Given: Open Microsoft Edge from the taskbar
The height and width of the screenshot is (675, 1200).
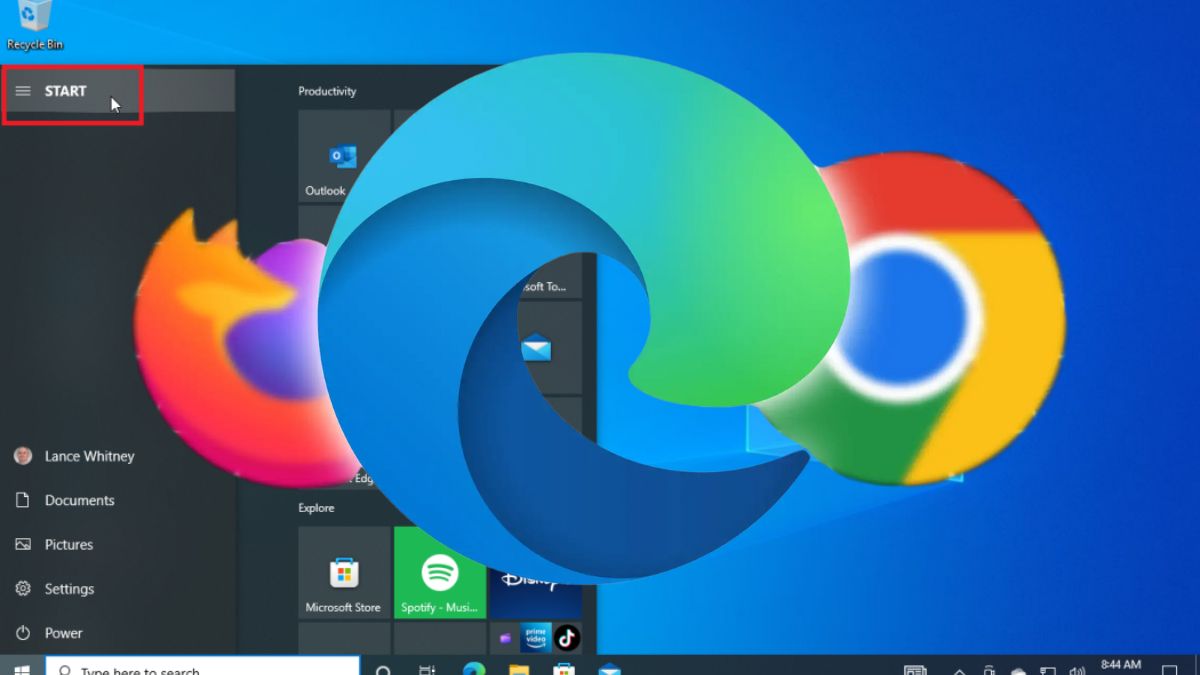Looking at the screenshot, I should (x=473, y=669).
